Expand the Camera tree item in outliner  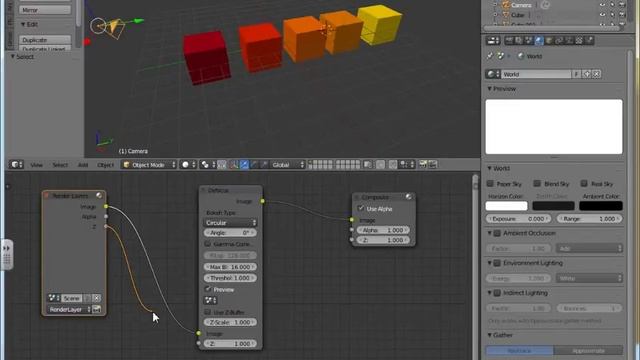pyautogui.click(x=495, y=5)
